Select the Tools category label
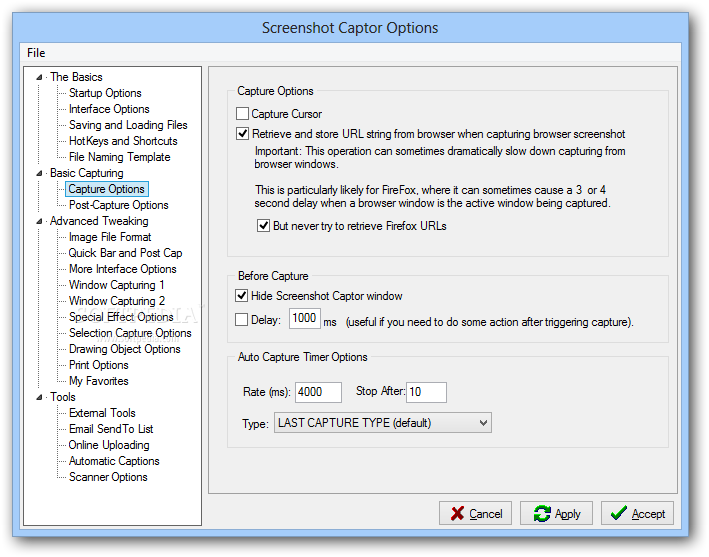 pyautogui.click(x=62, y=397)
